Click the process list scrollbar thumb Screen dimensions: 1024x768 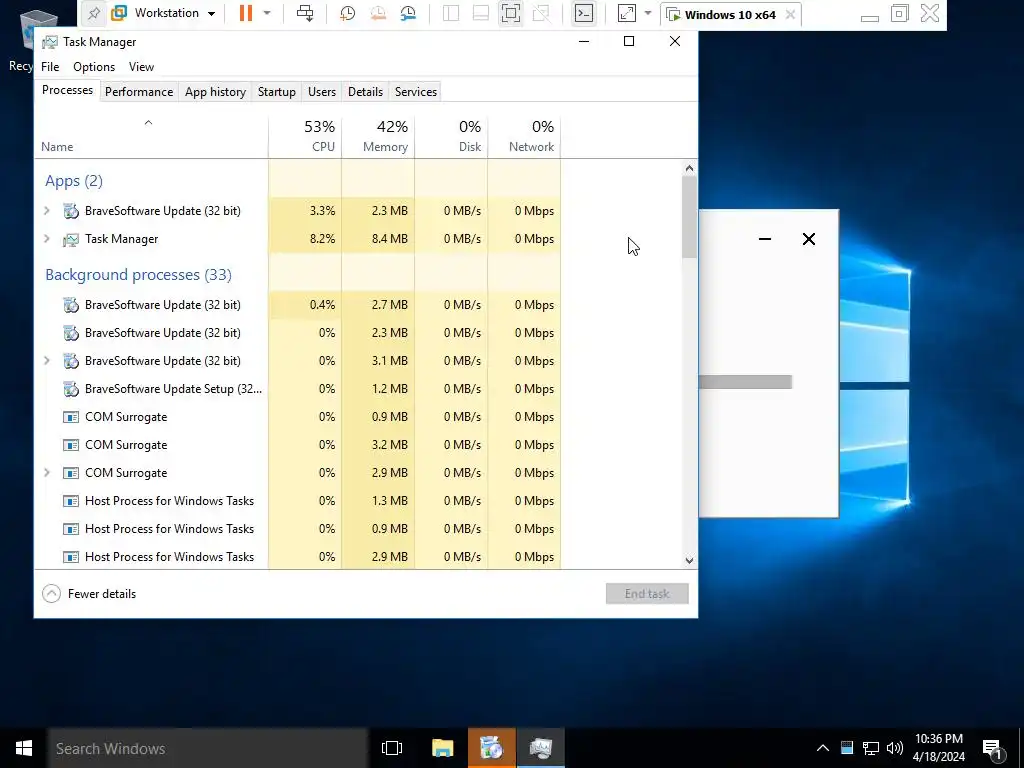click(690, 217)
